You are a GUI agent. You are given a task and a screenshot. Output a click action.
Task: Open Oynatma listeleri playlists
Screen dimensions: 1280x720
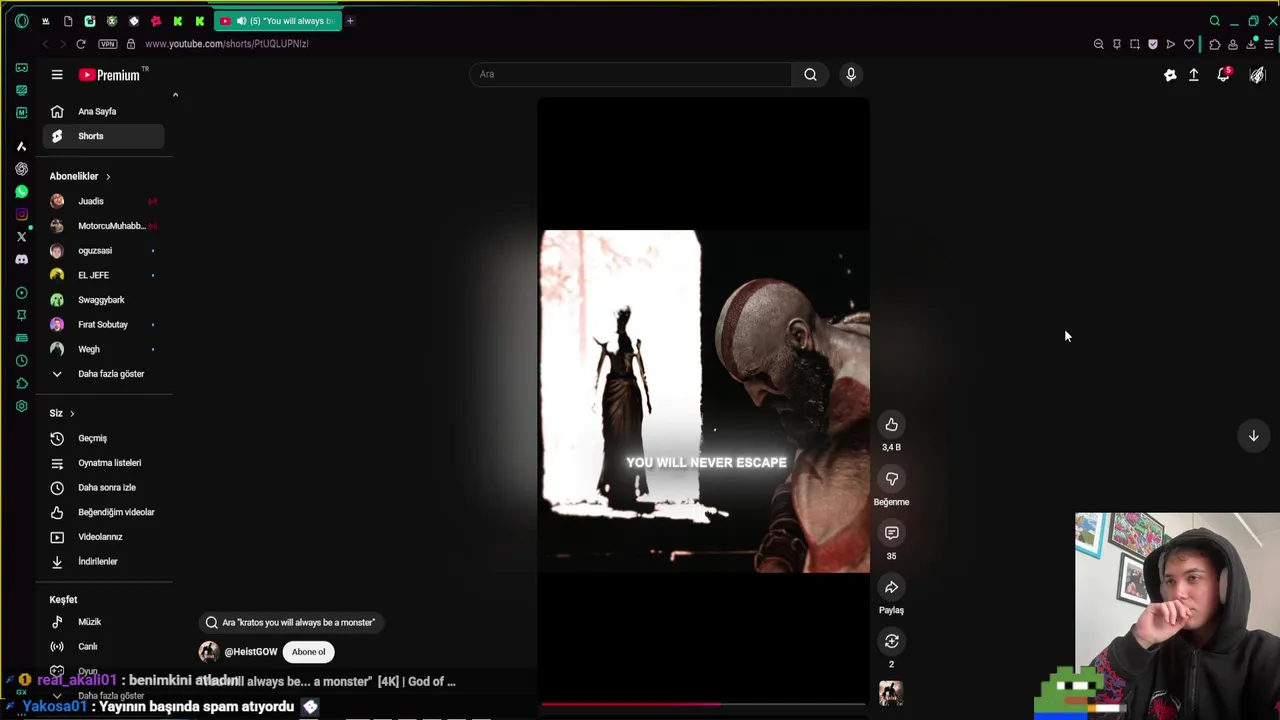(x=104, y=463)
